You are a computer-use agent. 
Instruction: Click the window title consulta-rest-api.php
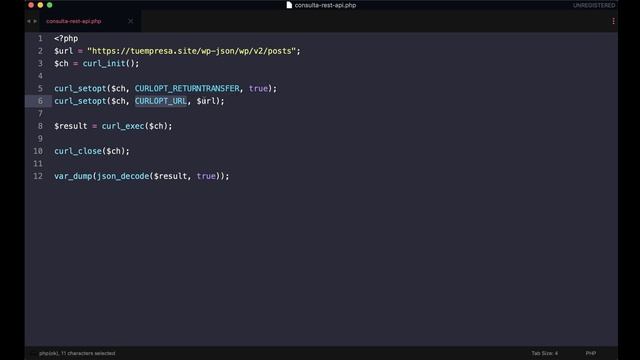325,5
